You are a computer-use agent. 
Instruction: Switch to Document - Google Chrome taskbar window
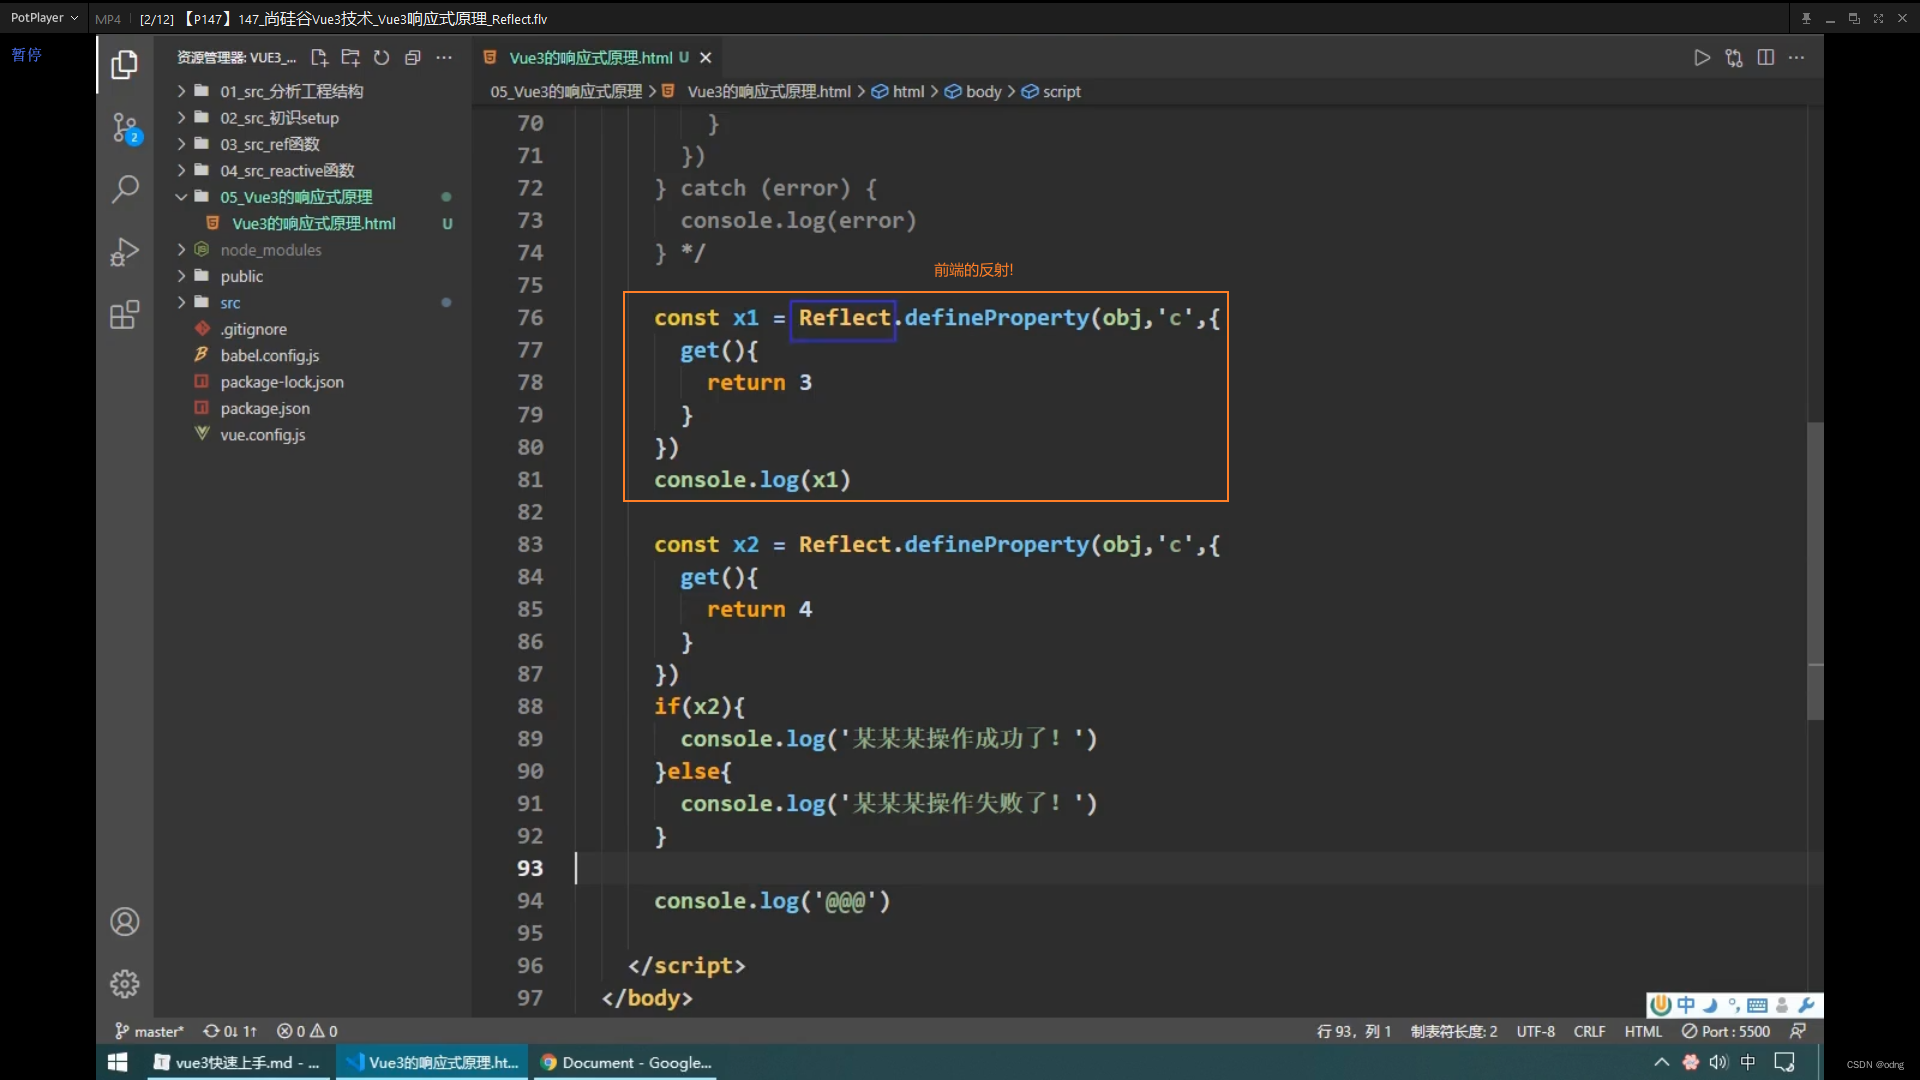click(x=626, y=1063)
